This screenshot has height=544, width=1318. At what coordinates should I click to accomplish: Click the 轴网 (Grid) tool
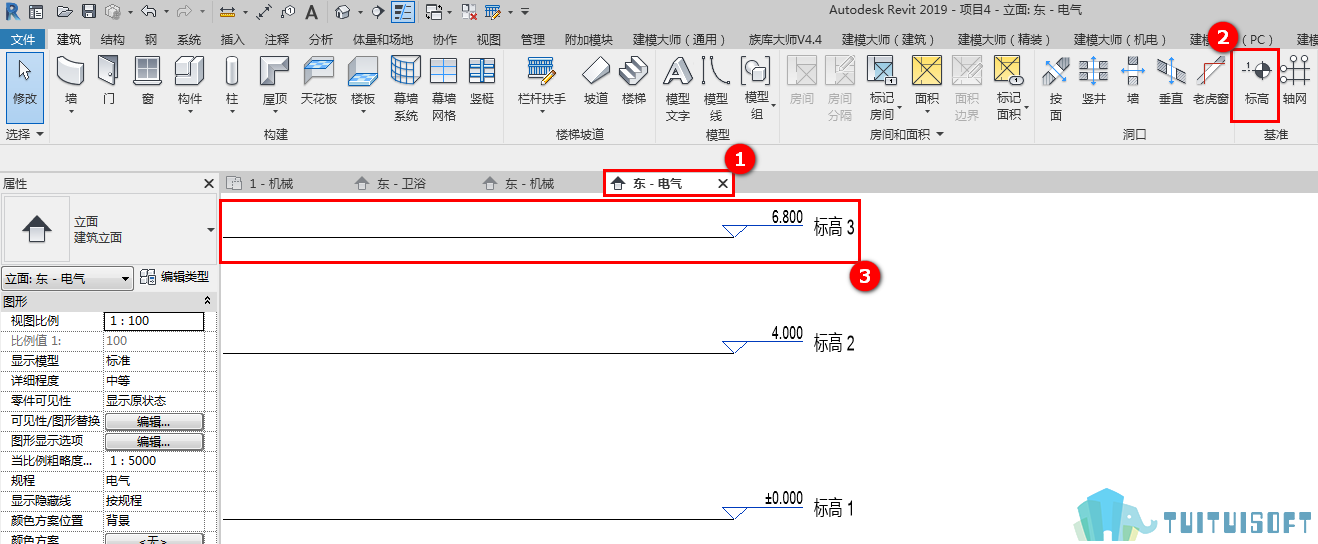point(1295,81)
